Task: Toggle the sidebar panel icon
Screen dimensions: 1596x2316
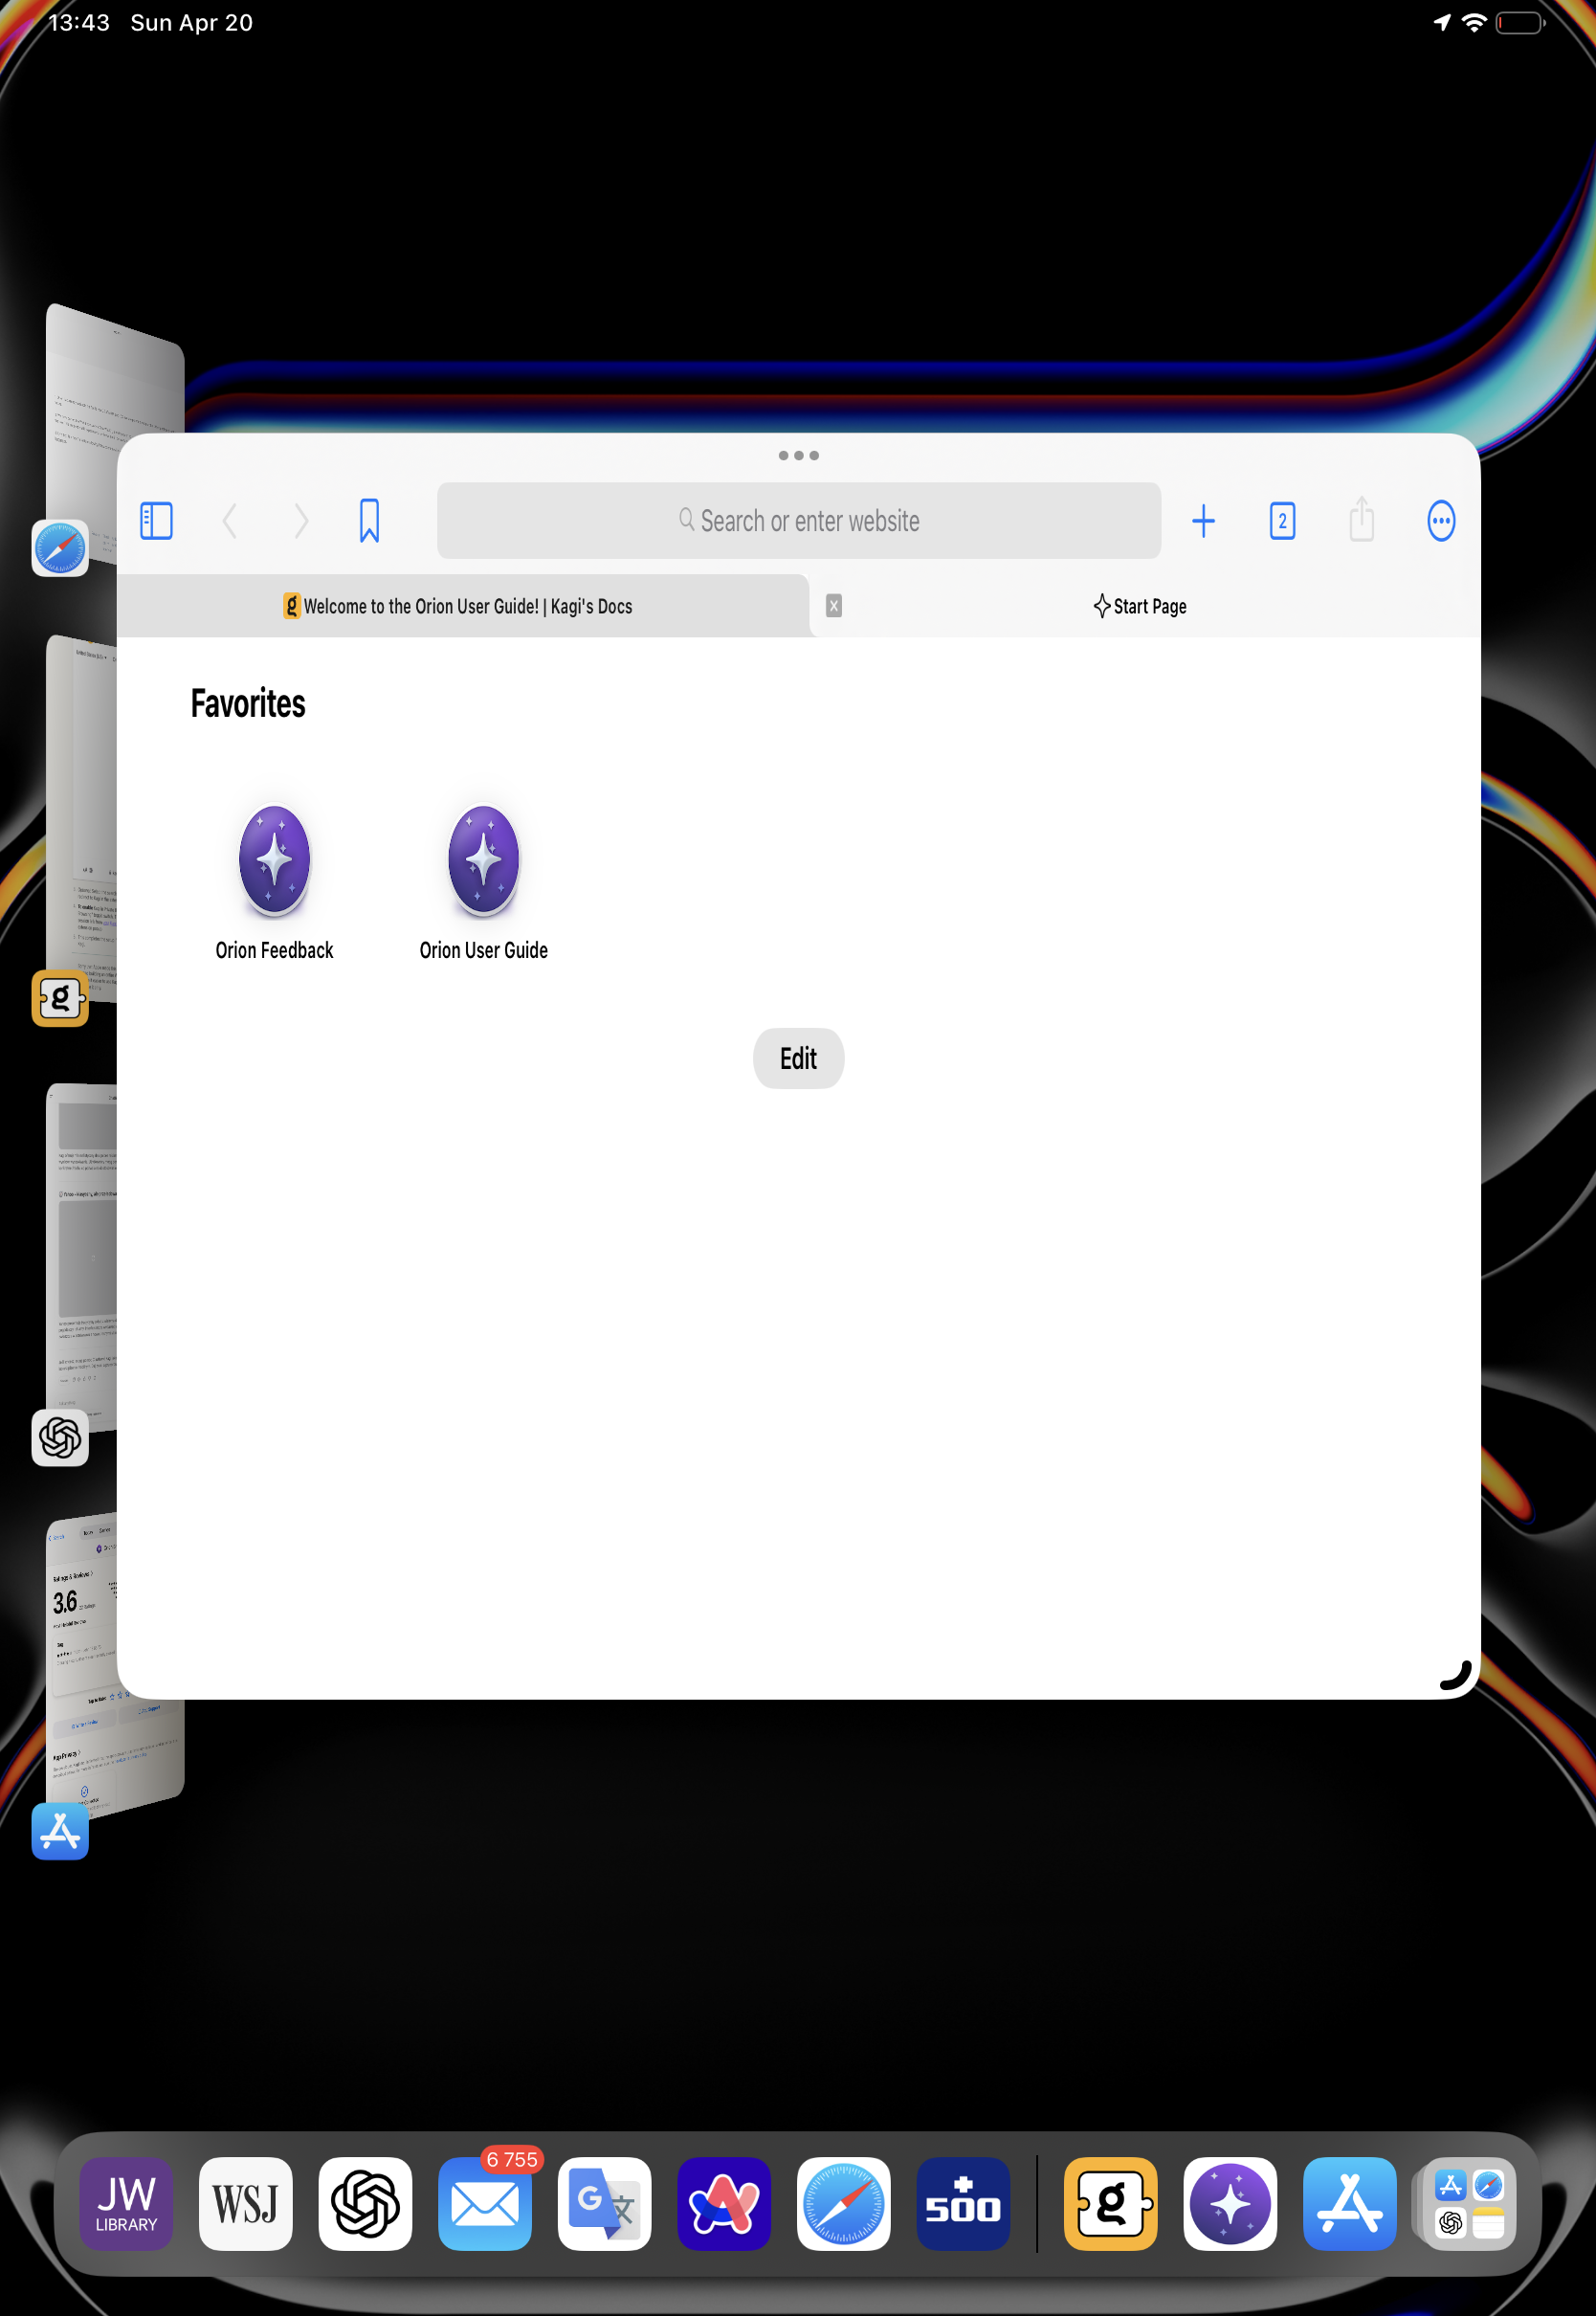Action: point(156,521)
